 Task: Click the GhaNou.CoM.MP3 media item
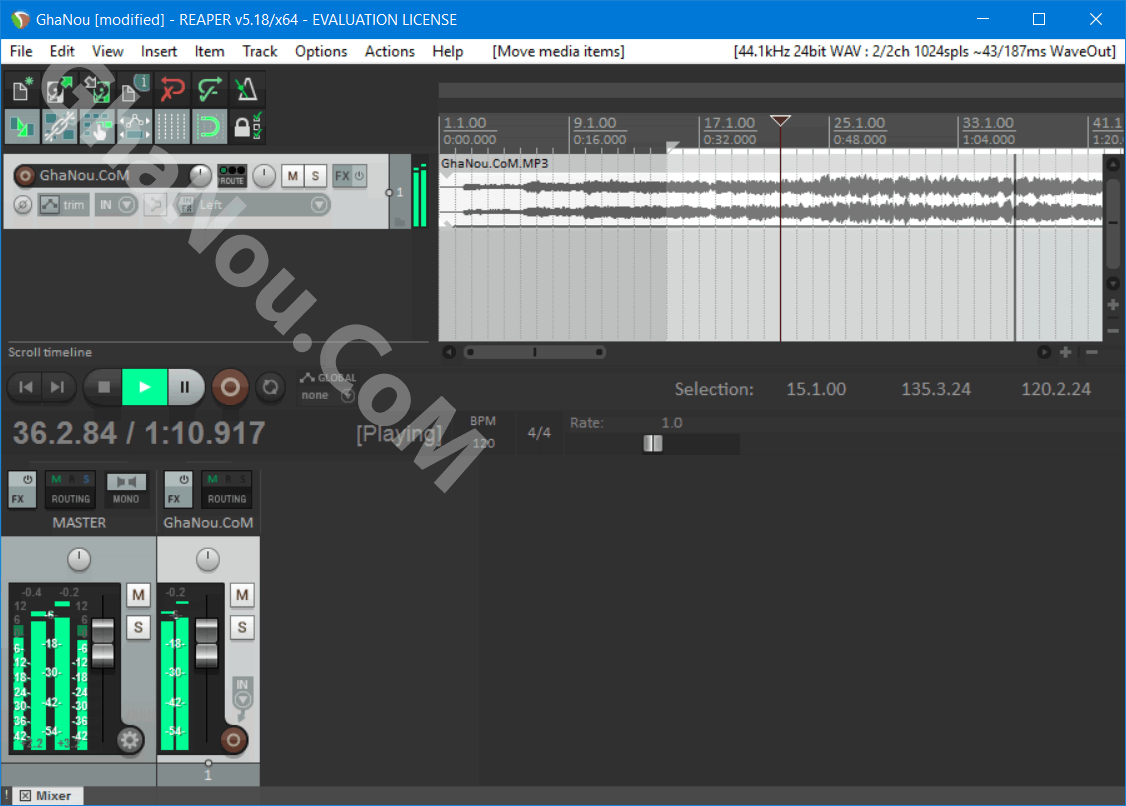click(771, 192)
